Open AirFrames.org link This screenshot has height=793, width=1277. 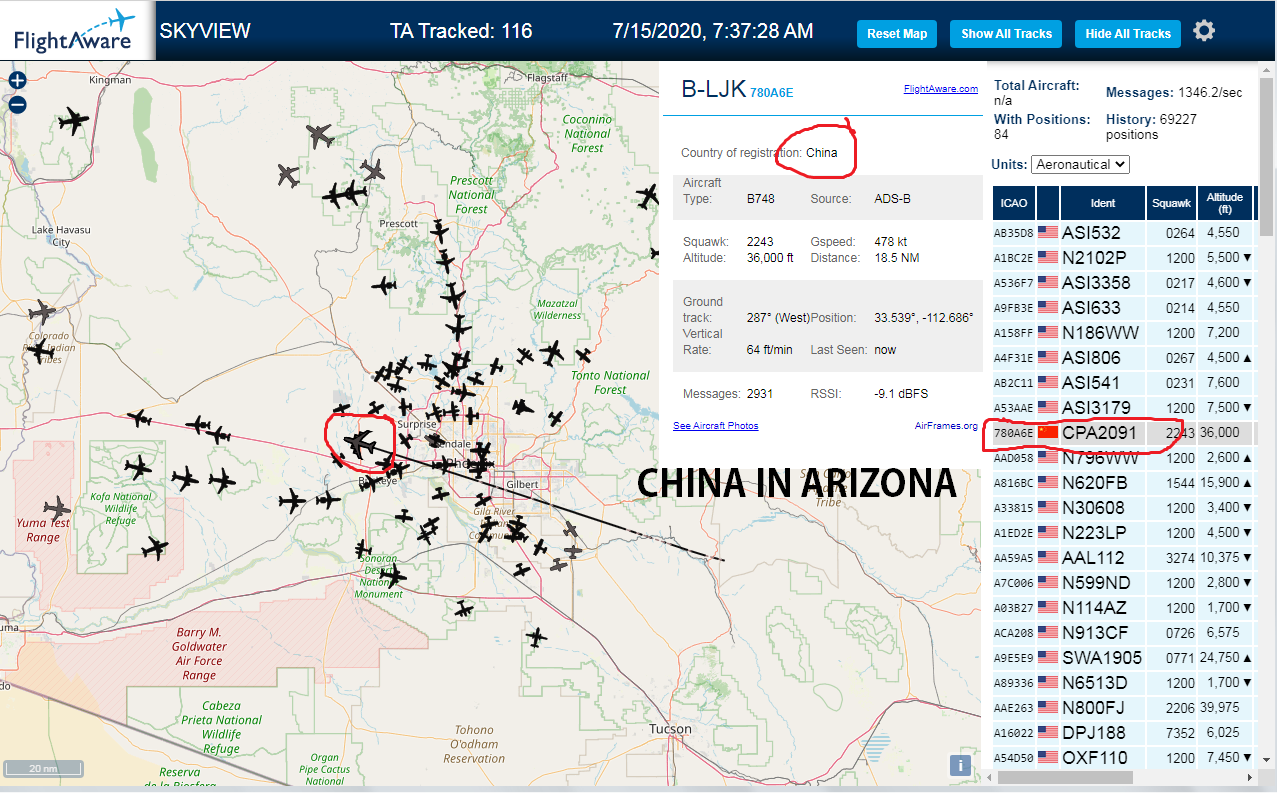coord(946,426)
